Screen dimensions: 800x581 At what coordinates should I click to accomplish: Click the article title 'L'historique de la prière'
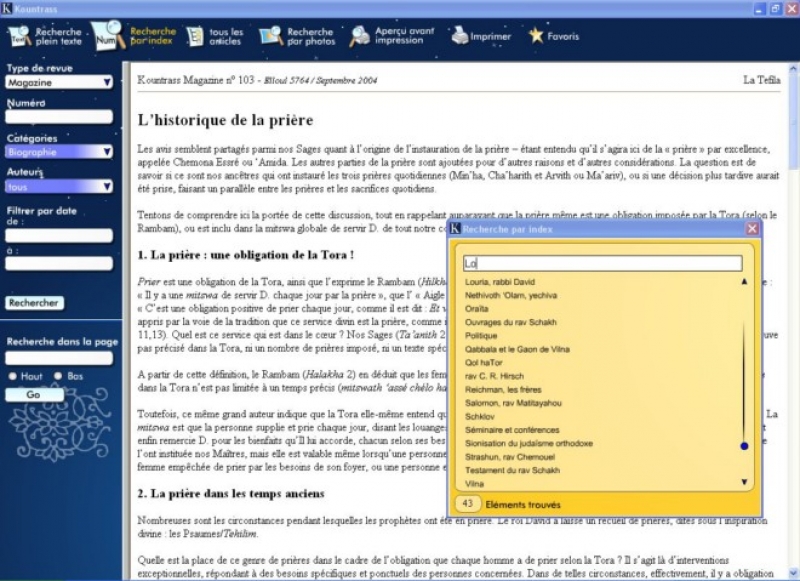225,120
